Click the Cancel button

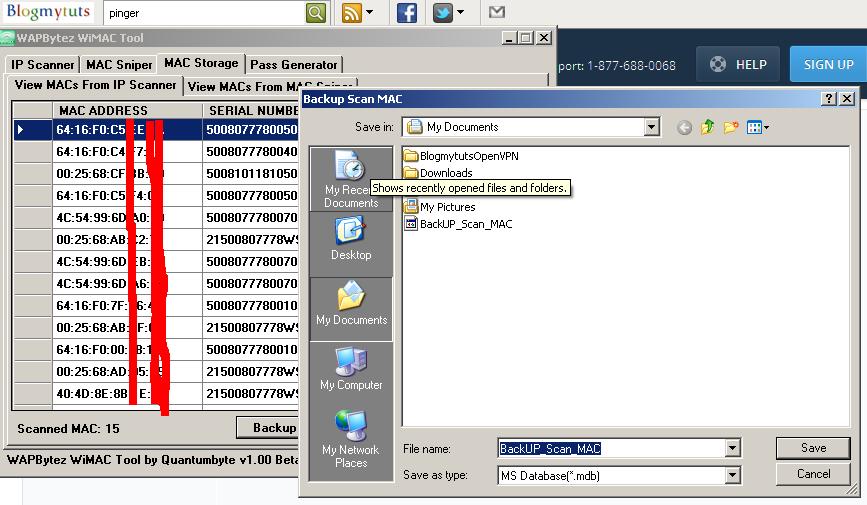(x=813, y=474)
